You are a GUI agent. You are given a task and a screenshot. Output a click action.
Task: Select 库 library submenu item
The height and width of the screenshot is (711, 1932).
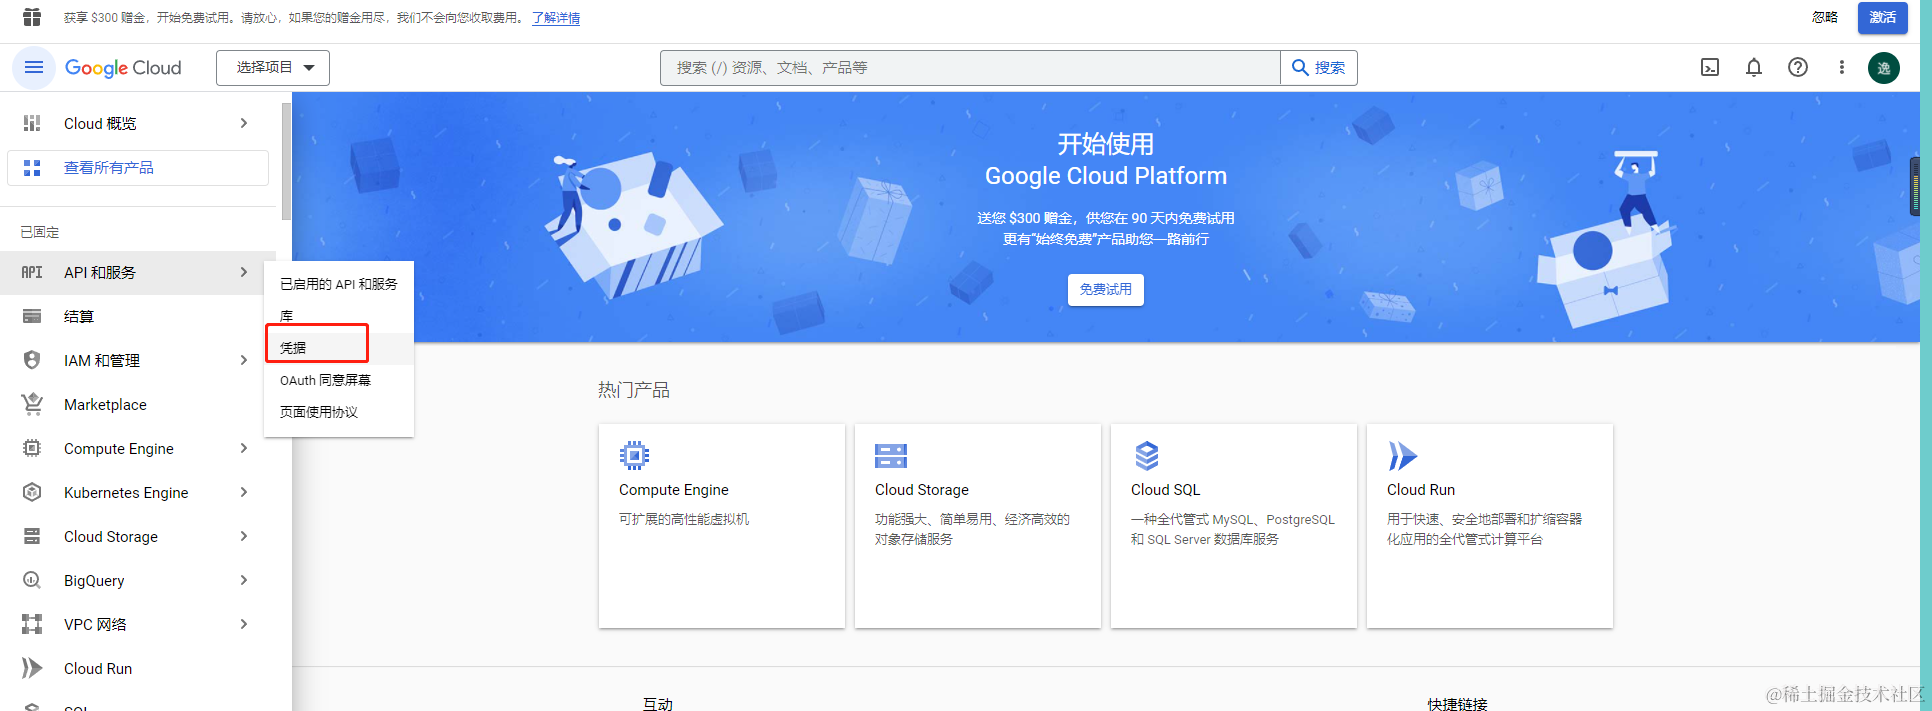point(339,316)
